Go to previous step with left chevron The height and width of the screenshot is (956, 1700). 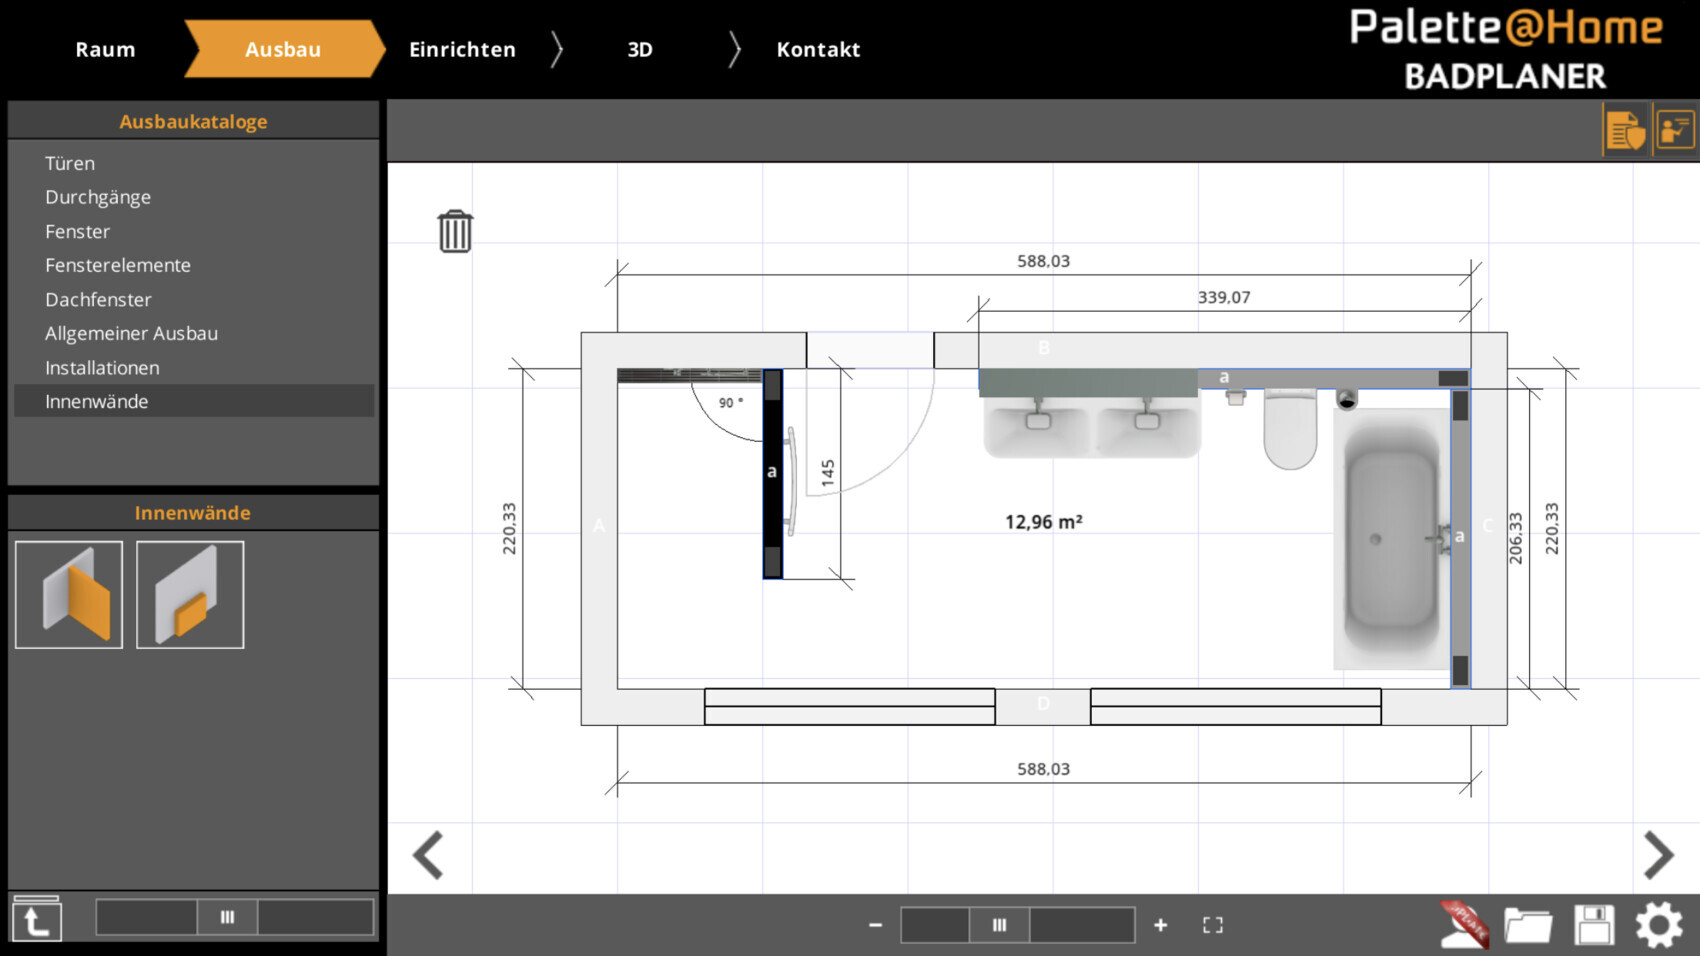point(429,855)
